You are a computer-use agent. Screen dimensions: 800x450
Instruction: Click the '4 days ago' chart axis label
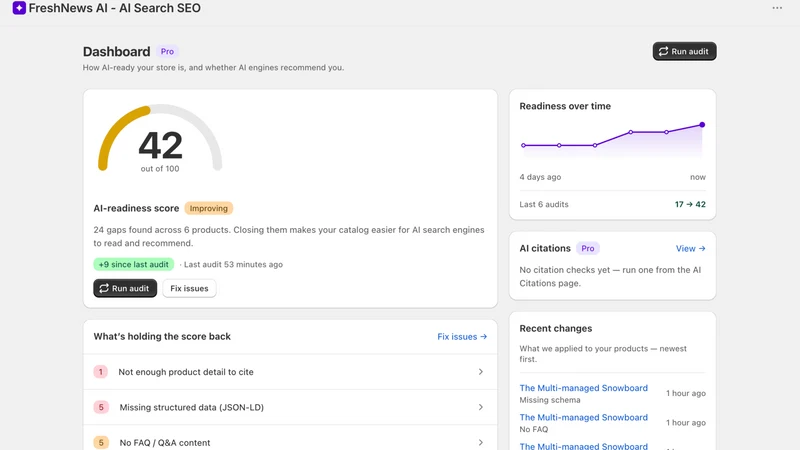[540, 177]
